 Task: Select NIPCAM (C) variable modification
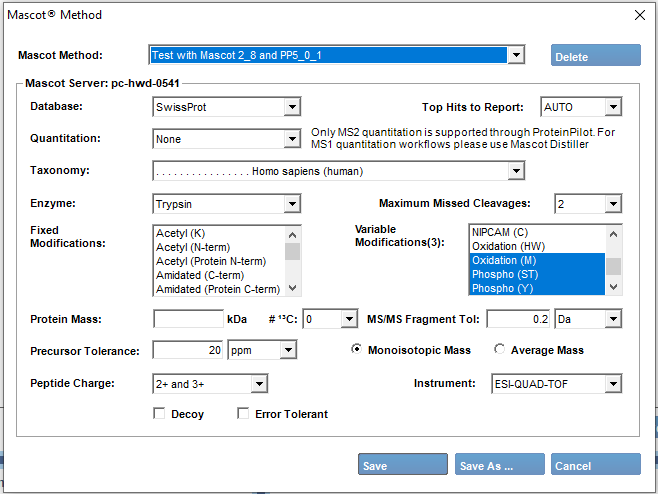[537, 232]
